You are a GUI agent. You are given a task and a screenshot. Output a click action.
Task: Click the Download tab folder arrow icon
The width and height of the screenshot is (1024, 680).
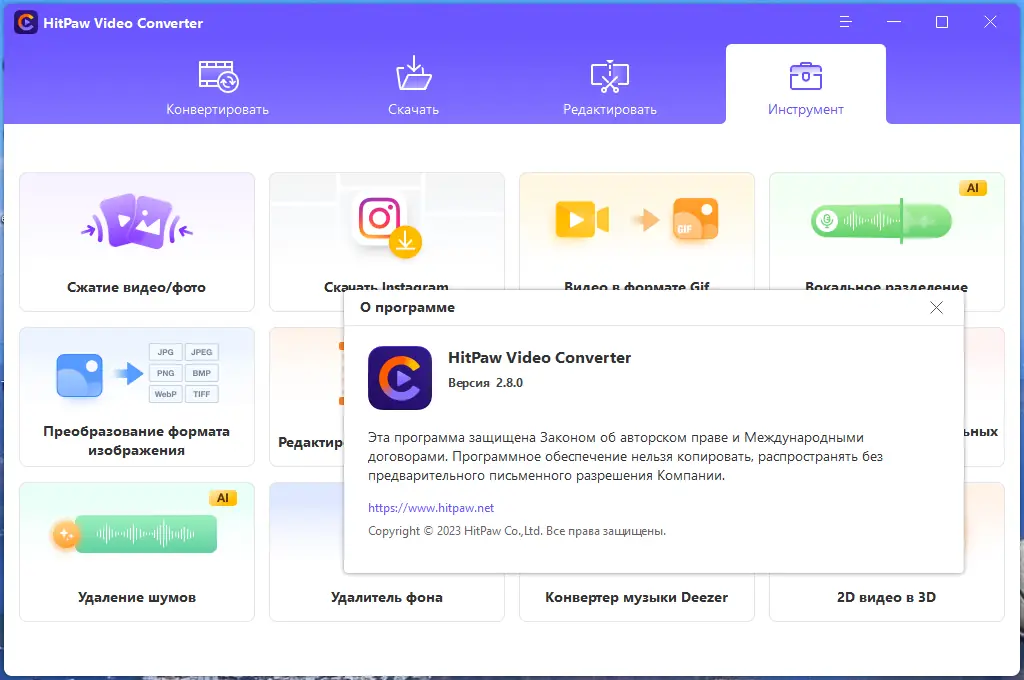[414, 74]
